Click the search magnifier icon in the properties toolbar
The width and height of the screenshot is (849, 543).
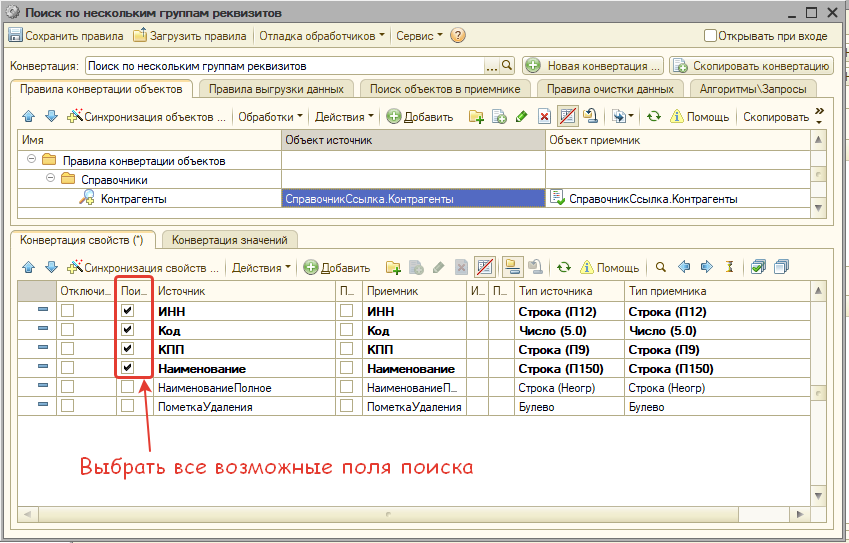[x=661, y=267]
